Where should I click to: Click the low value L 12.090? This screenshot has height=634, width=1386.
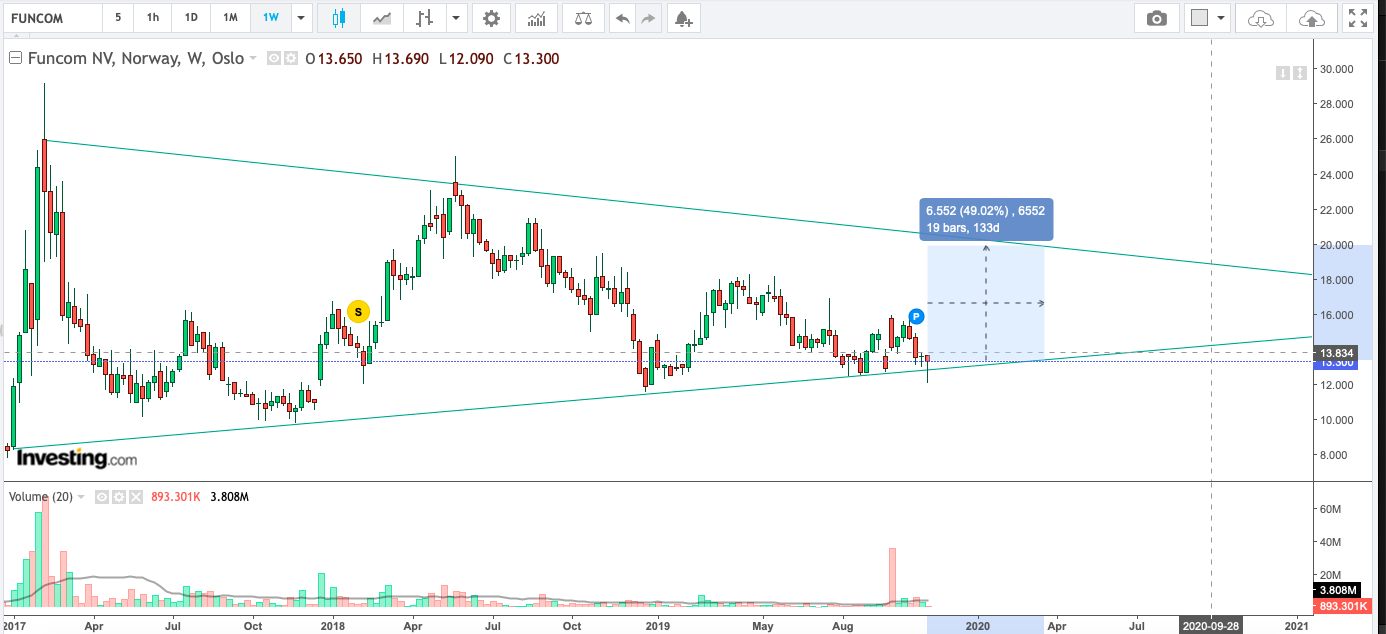coord(466,59)
